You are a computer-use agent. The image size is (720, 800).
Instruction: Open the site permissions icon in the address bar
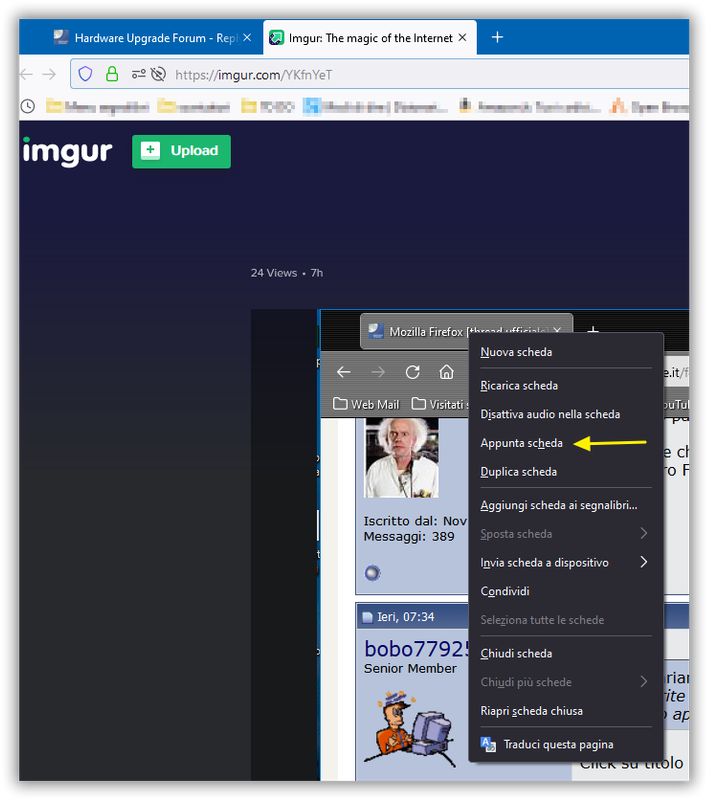tap(138, 74)
